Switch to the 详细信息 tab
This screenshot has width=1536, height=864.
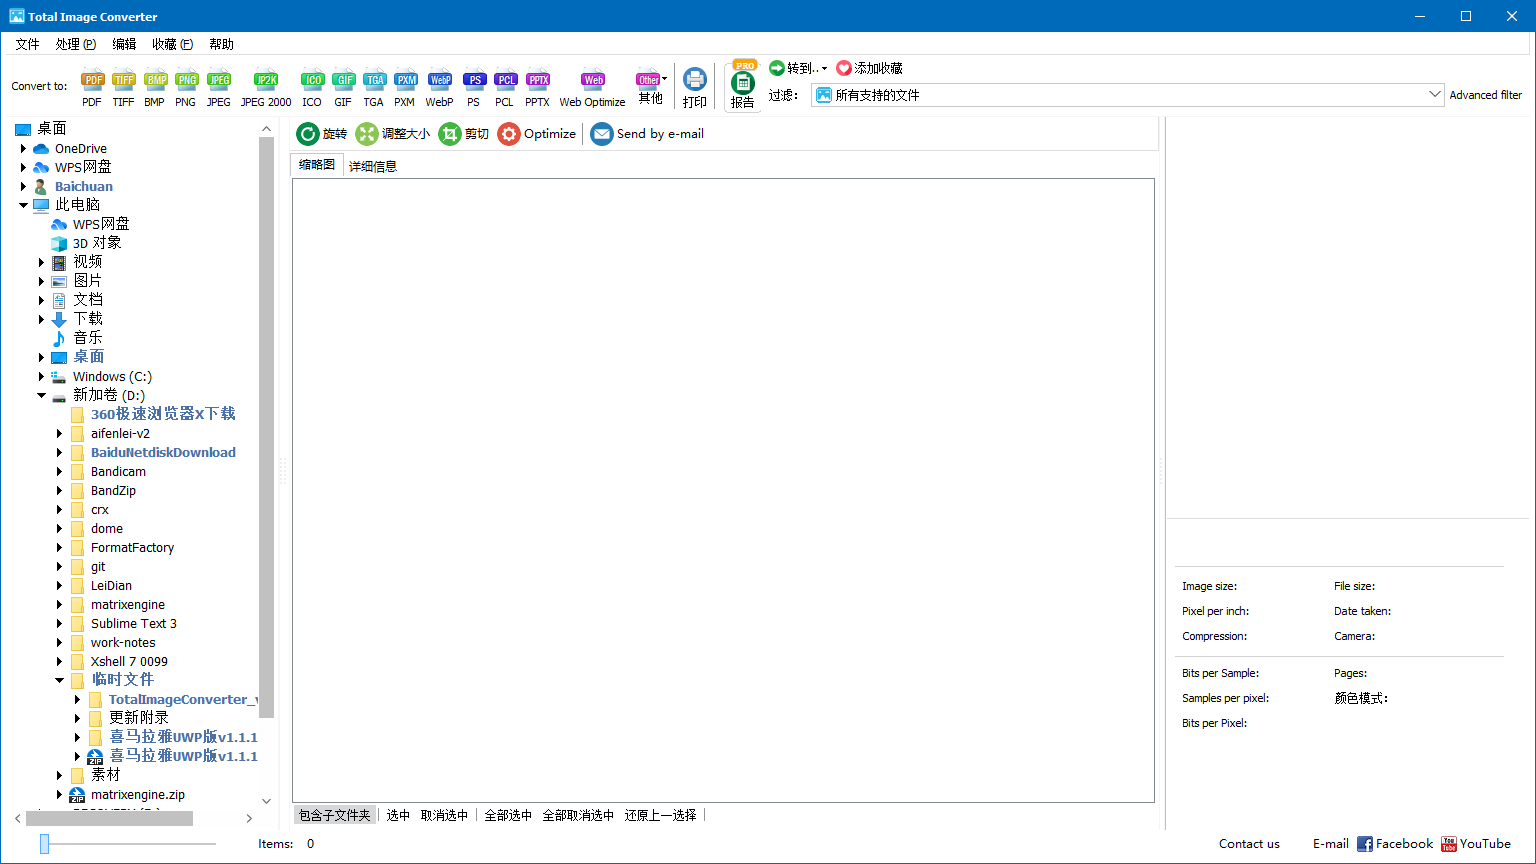(x=372, y=165)
